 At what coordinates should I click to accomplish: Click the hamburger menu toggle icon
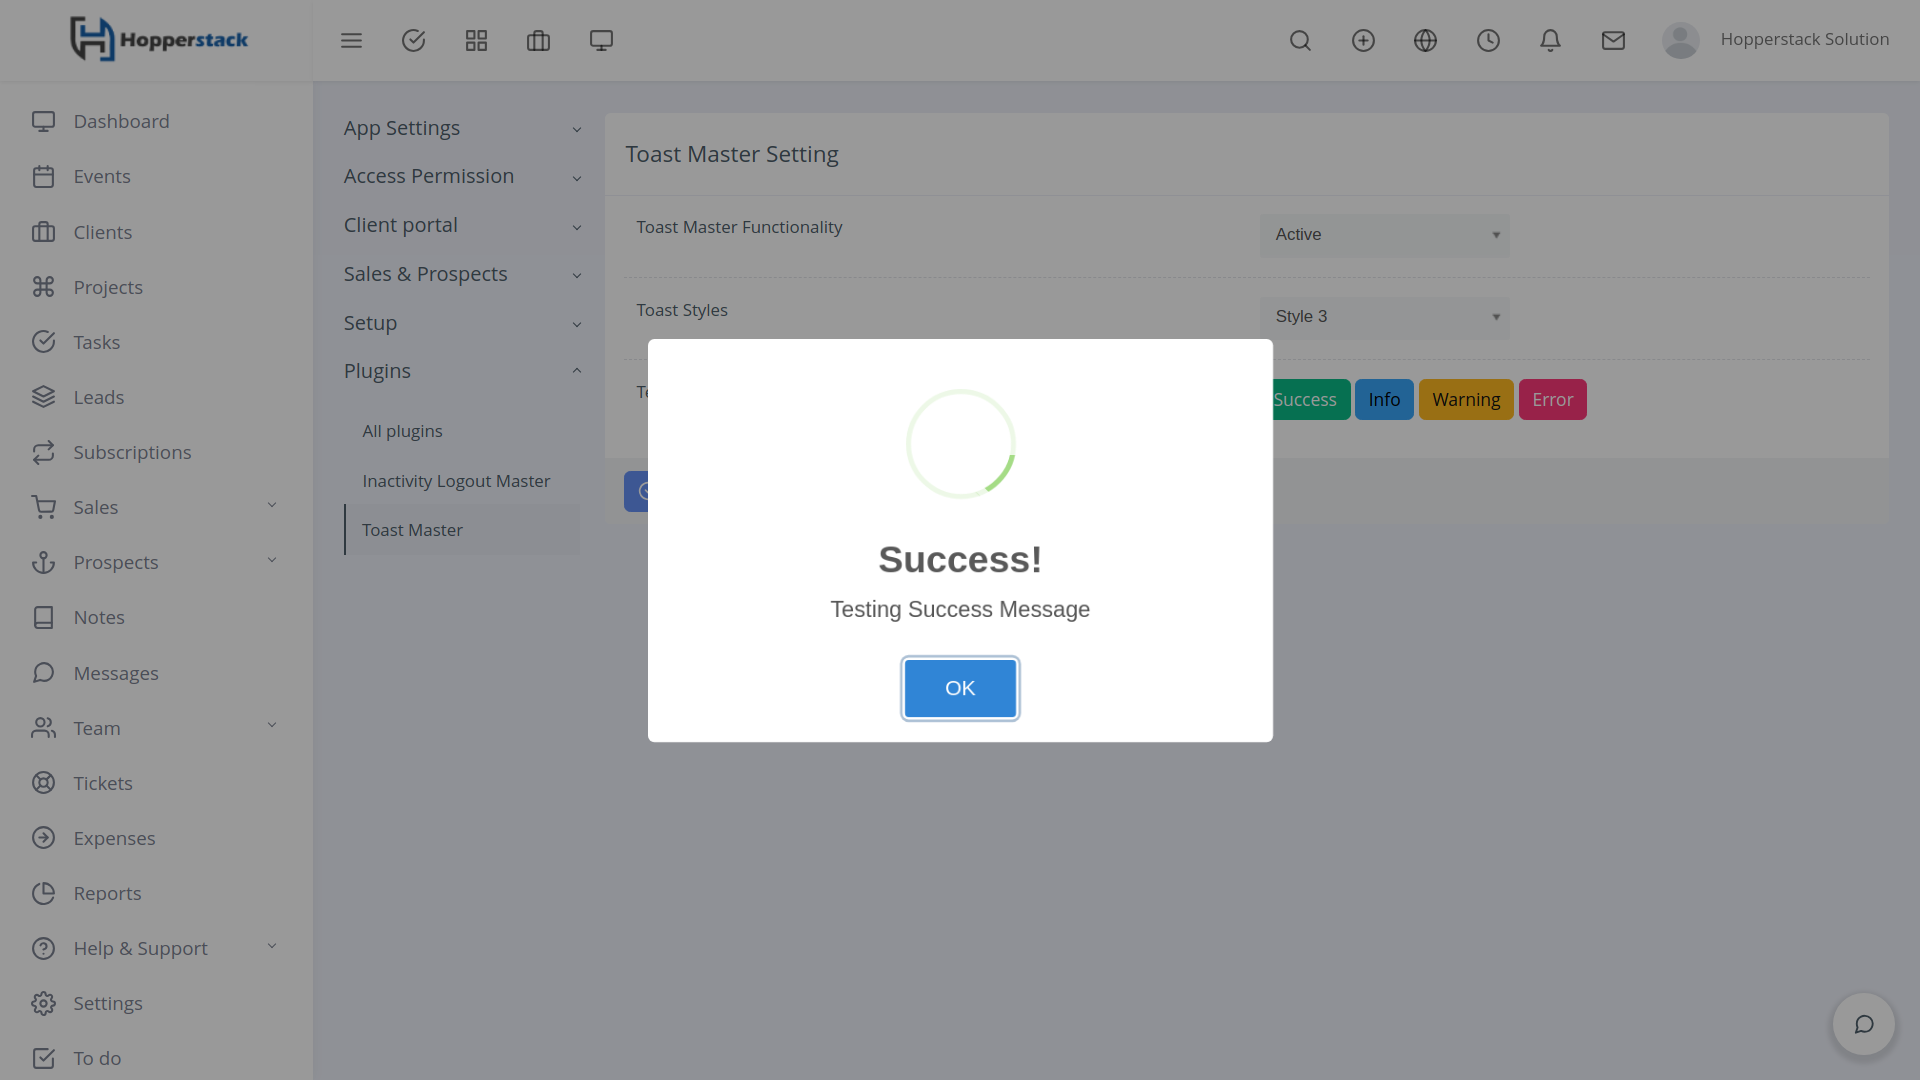[351, 41]
